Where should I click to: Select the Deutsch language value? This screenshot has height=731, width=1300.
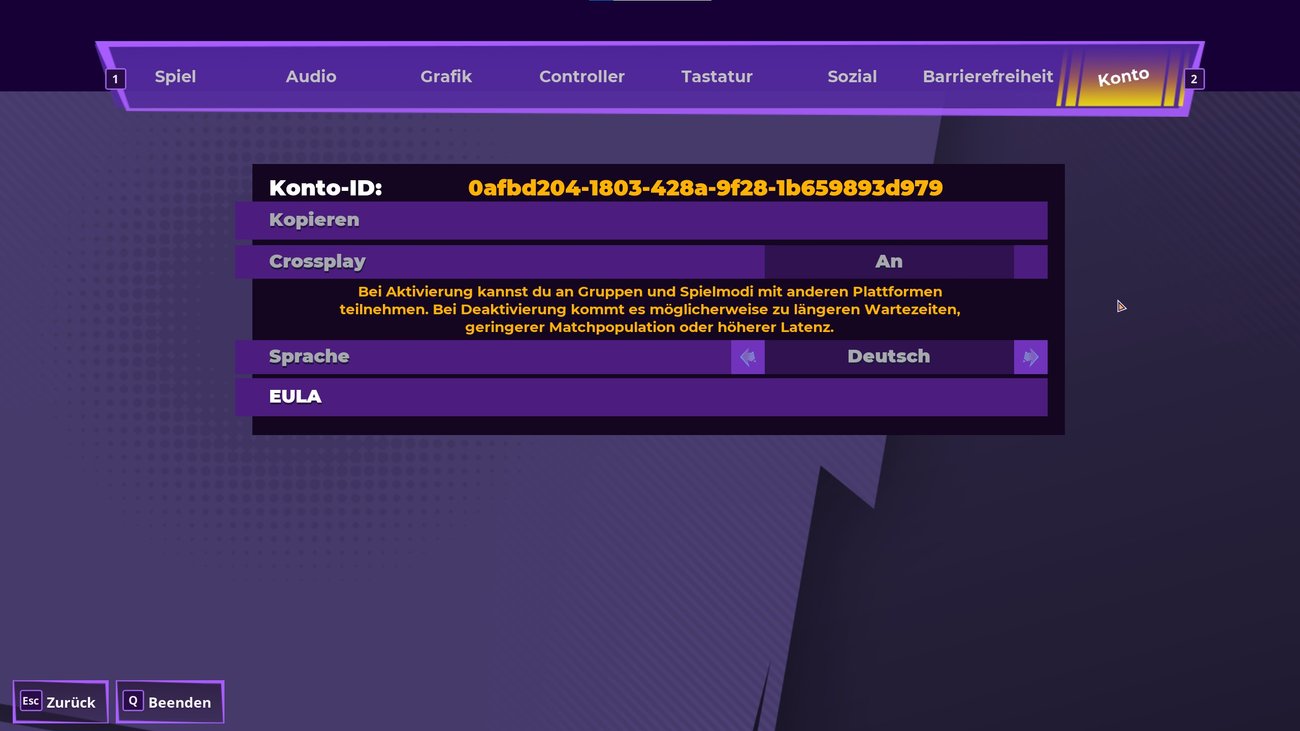[889, 356]
